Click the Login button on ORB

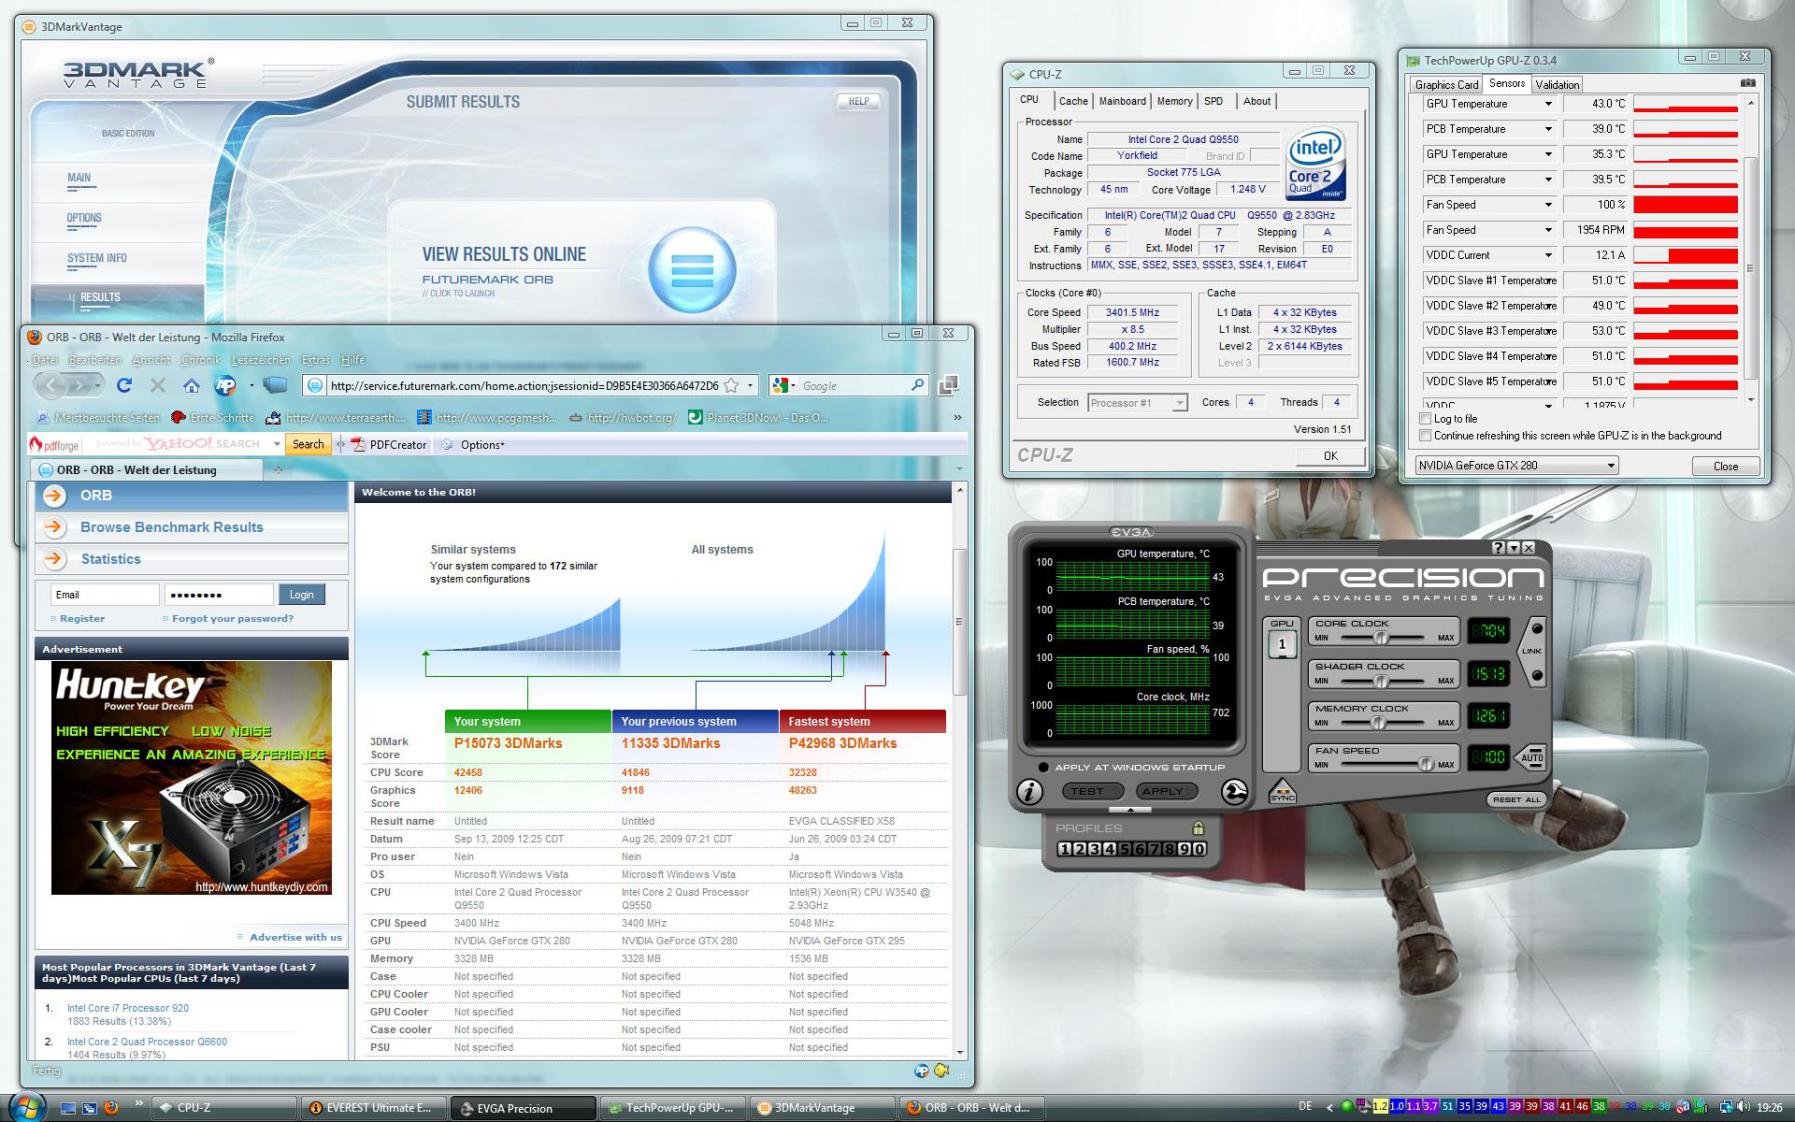coord(301,594)
